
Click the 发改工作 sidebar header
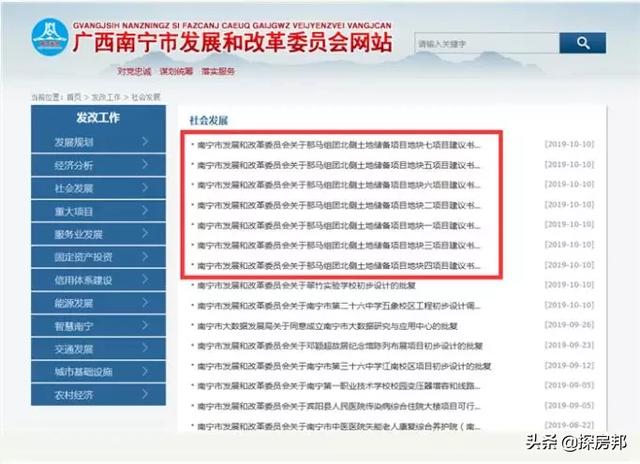pyautogui.click(x=98, y=118)
